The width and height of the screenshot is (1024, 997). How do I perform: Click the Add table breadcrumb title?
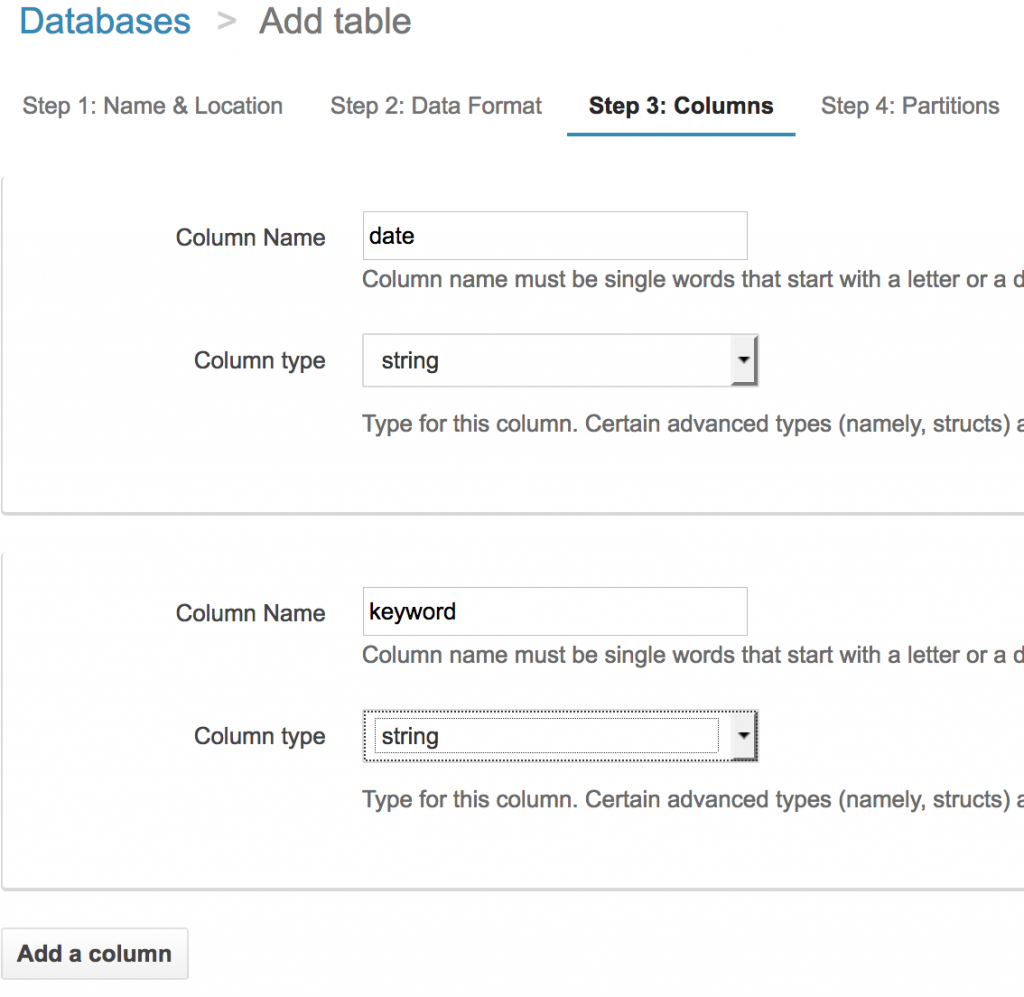point(335,21)
